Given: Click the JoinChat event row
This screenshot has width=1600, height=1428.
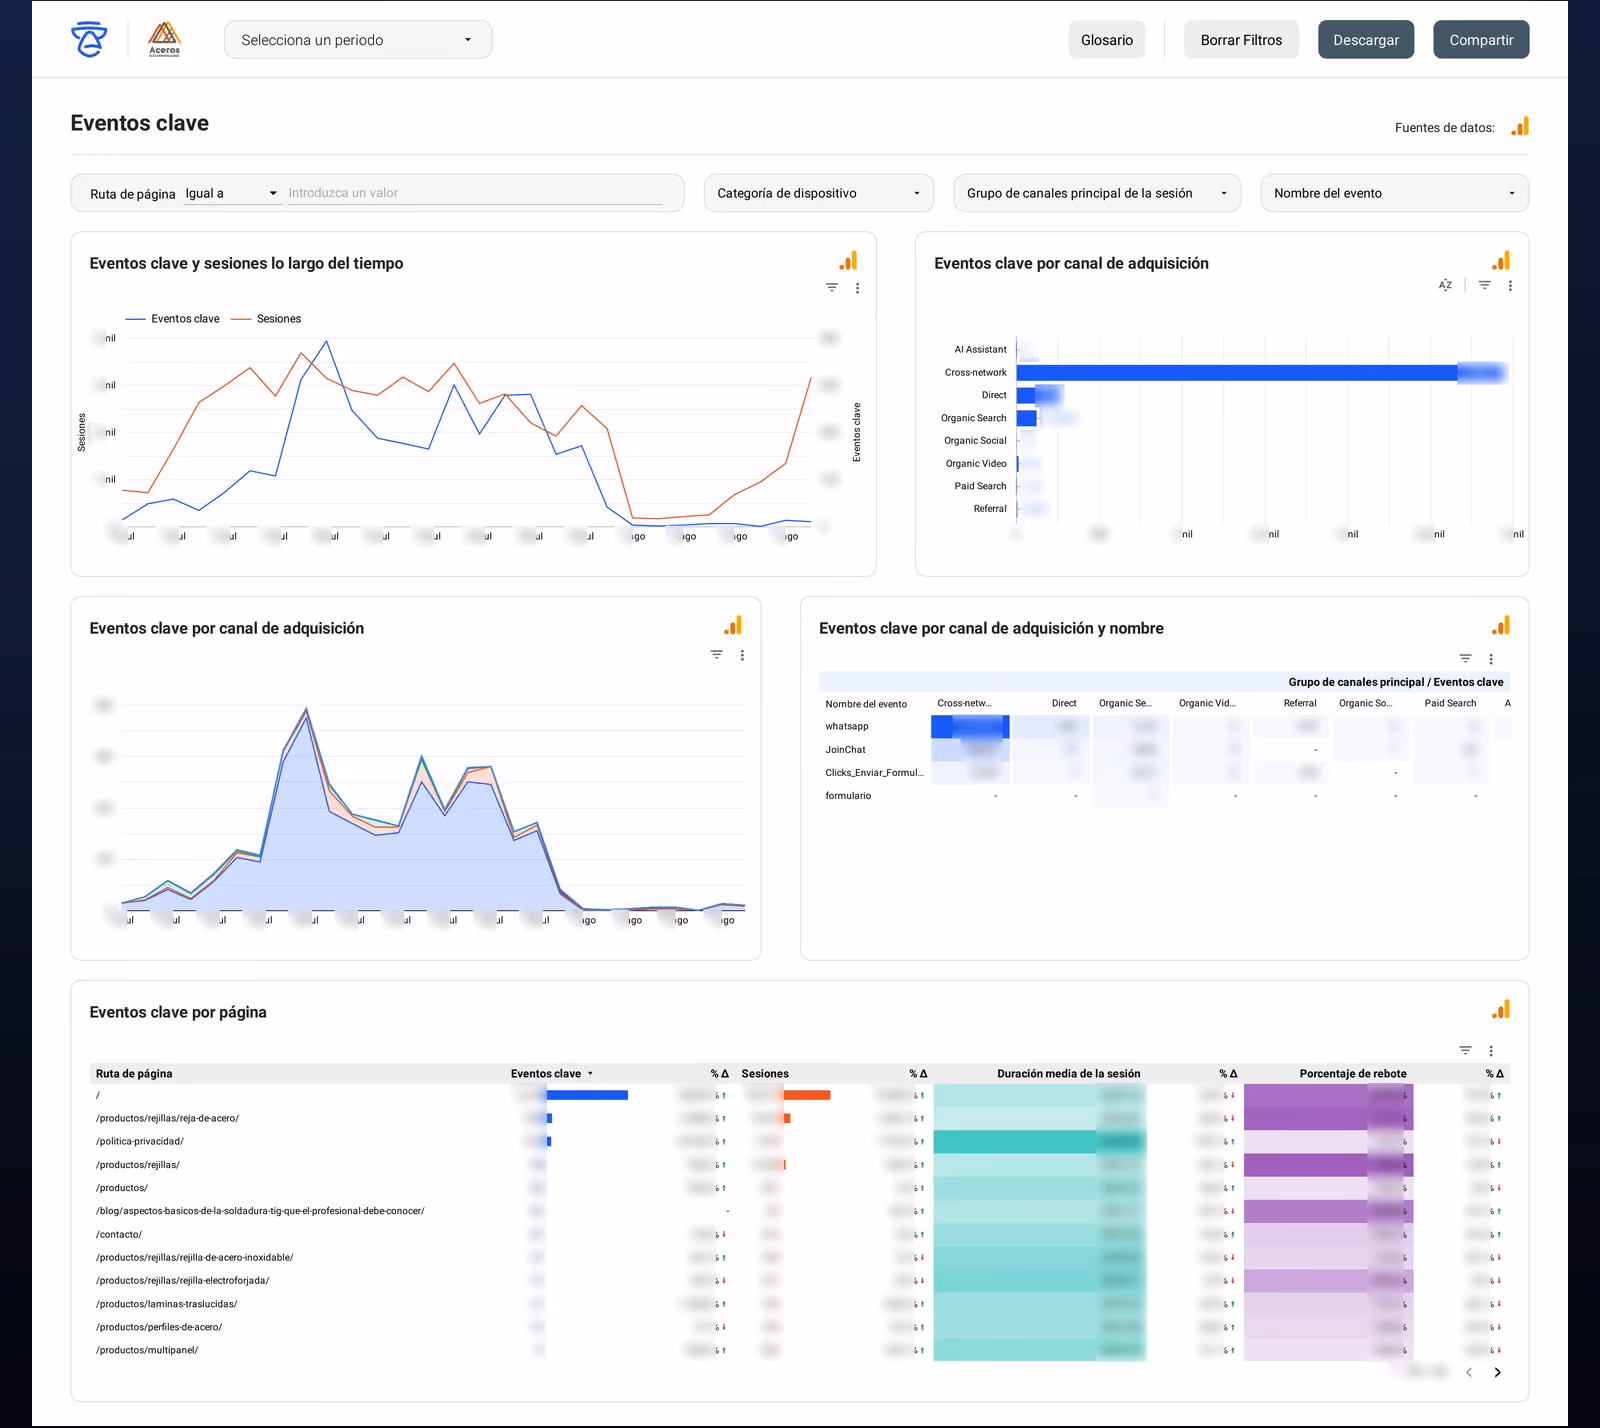Looking at the screenshot, I should 1165,750.
